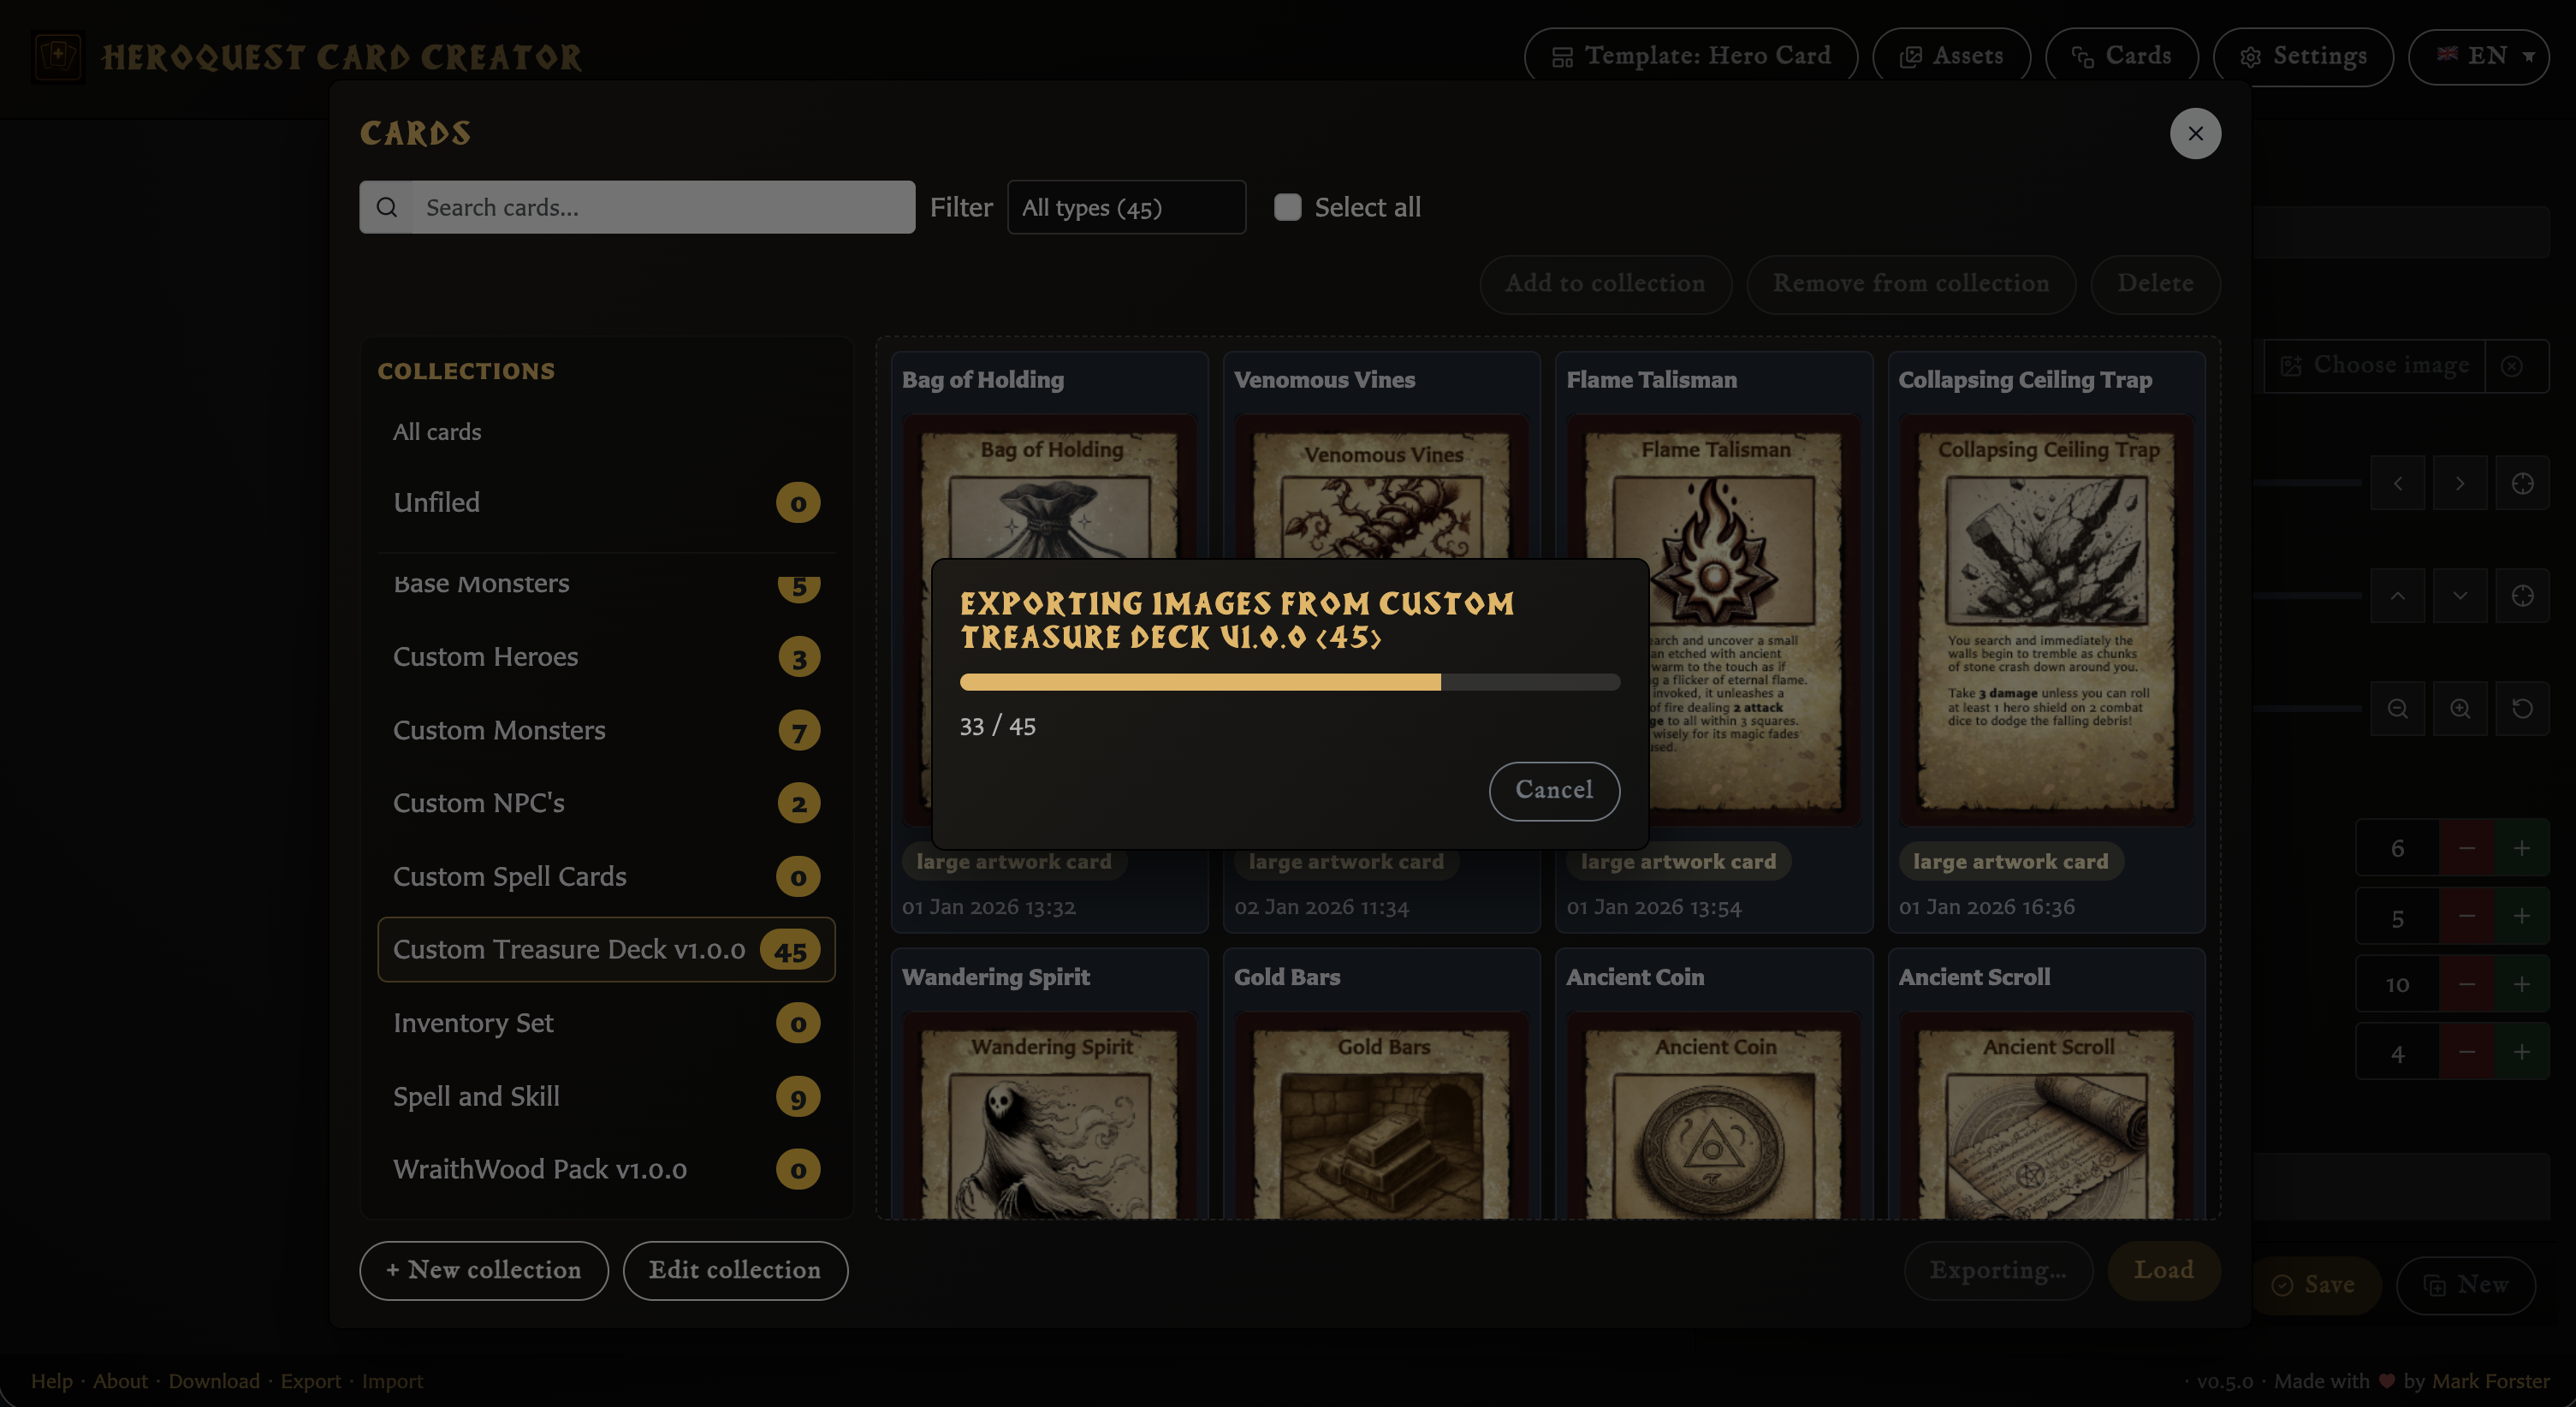Open the Collapsing Ceiling Trap card thumbnail
Viewport: 2576px width, 1407px height.
[2046, 620]
